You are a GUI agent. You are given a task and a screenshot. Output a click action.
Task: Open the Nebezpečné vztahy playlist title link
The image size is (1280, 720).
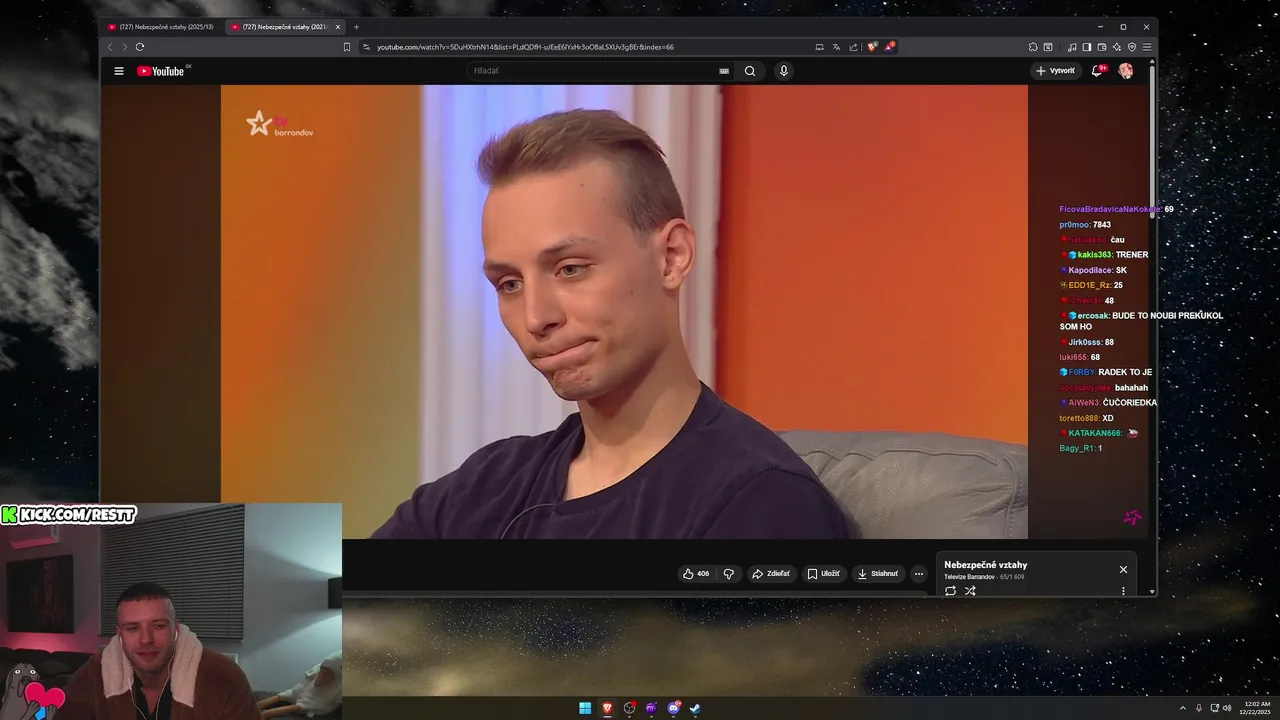pyautogui.click(x=985, y=565)
